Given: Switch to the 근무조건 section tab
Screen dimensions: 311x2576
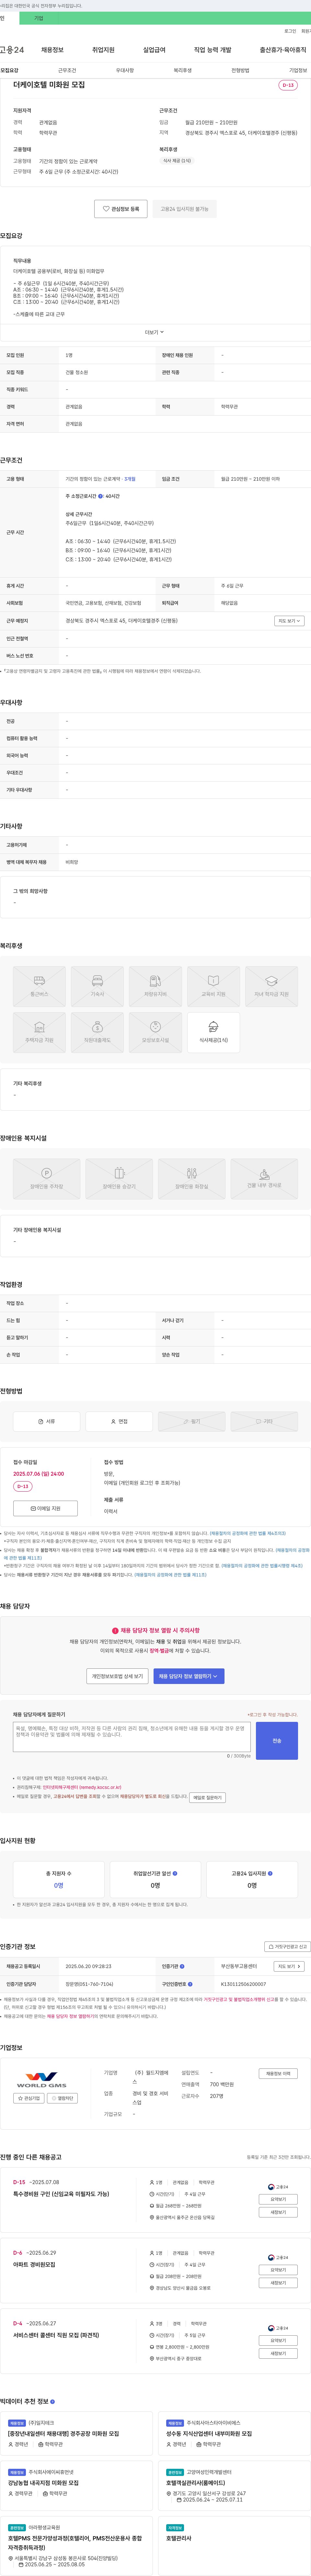Looking at the screenshot, I should pyautogui.click(x=67, y=71).
